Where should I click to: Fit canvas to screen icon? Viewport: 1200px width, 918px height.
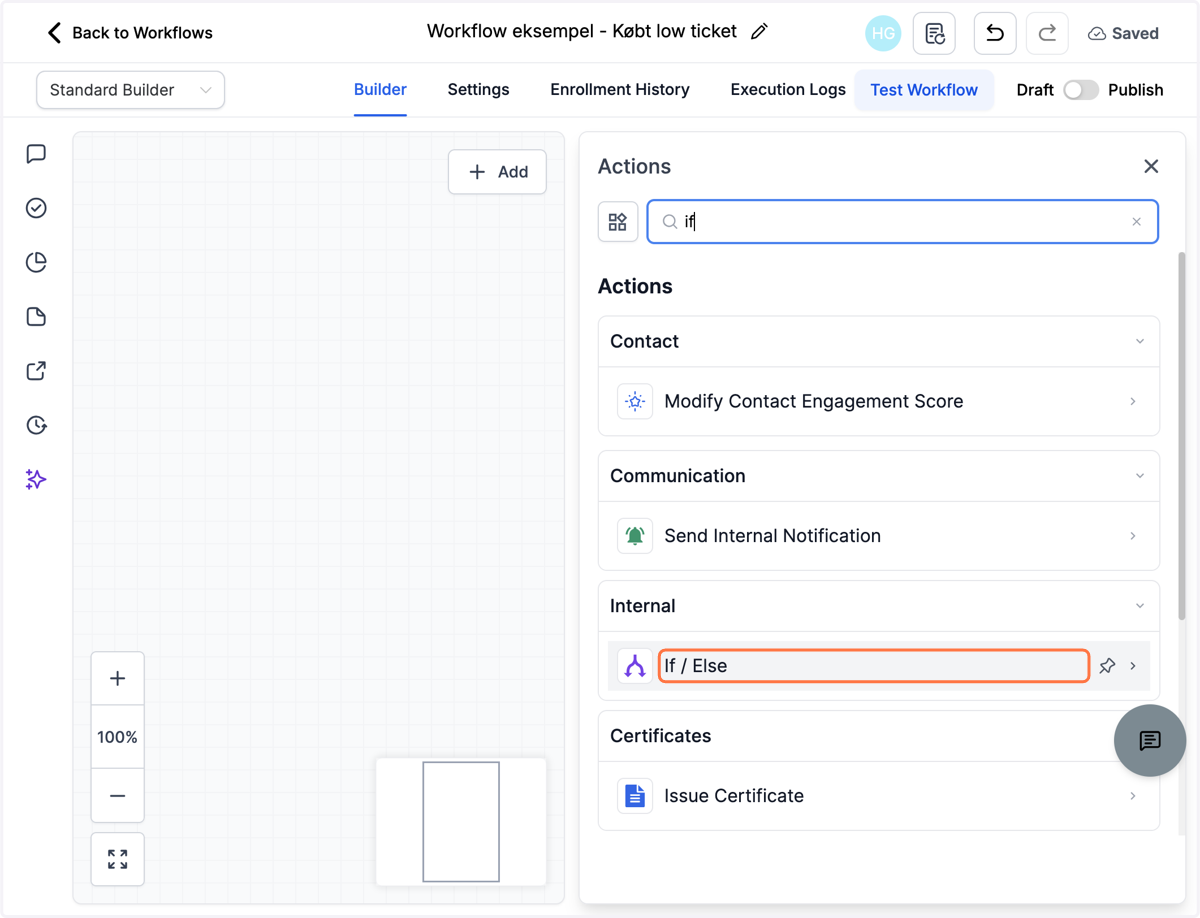117,859
